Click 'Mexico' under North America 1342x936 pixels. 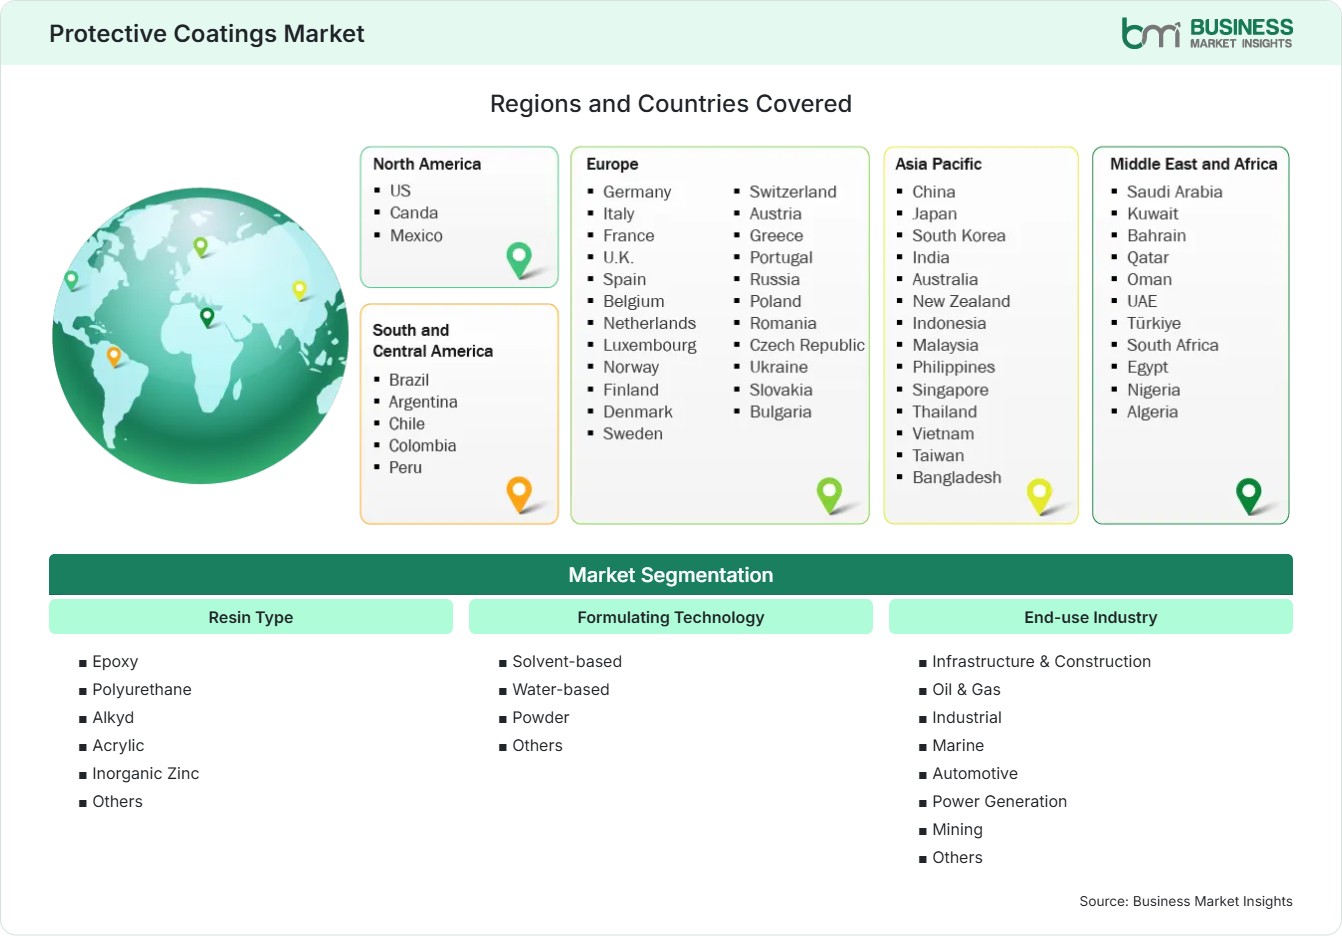(x=416, y=236)
